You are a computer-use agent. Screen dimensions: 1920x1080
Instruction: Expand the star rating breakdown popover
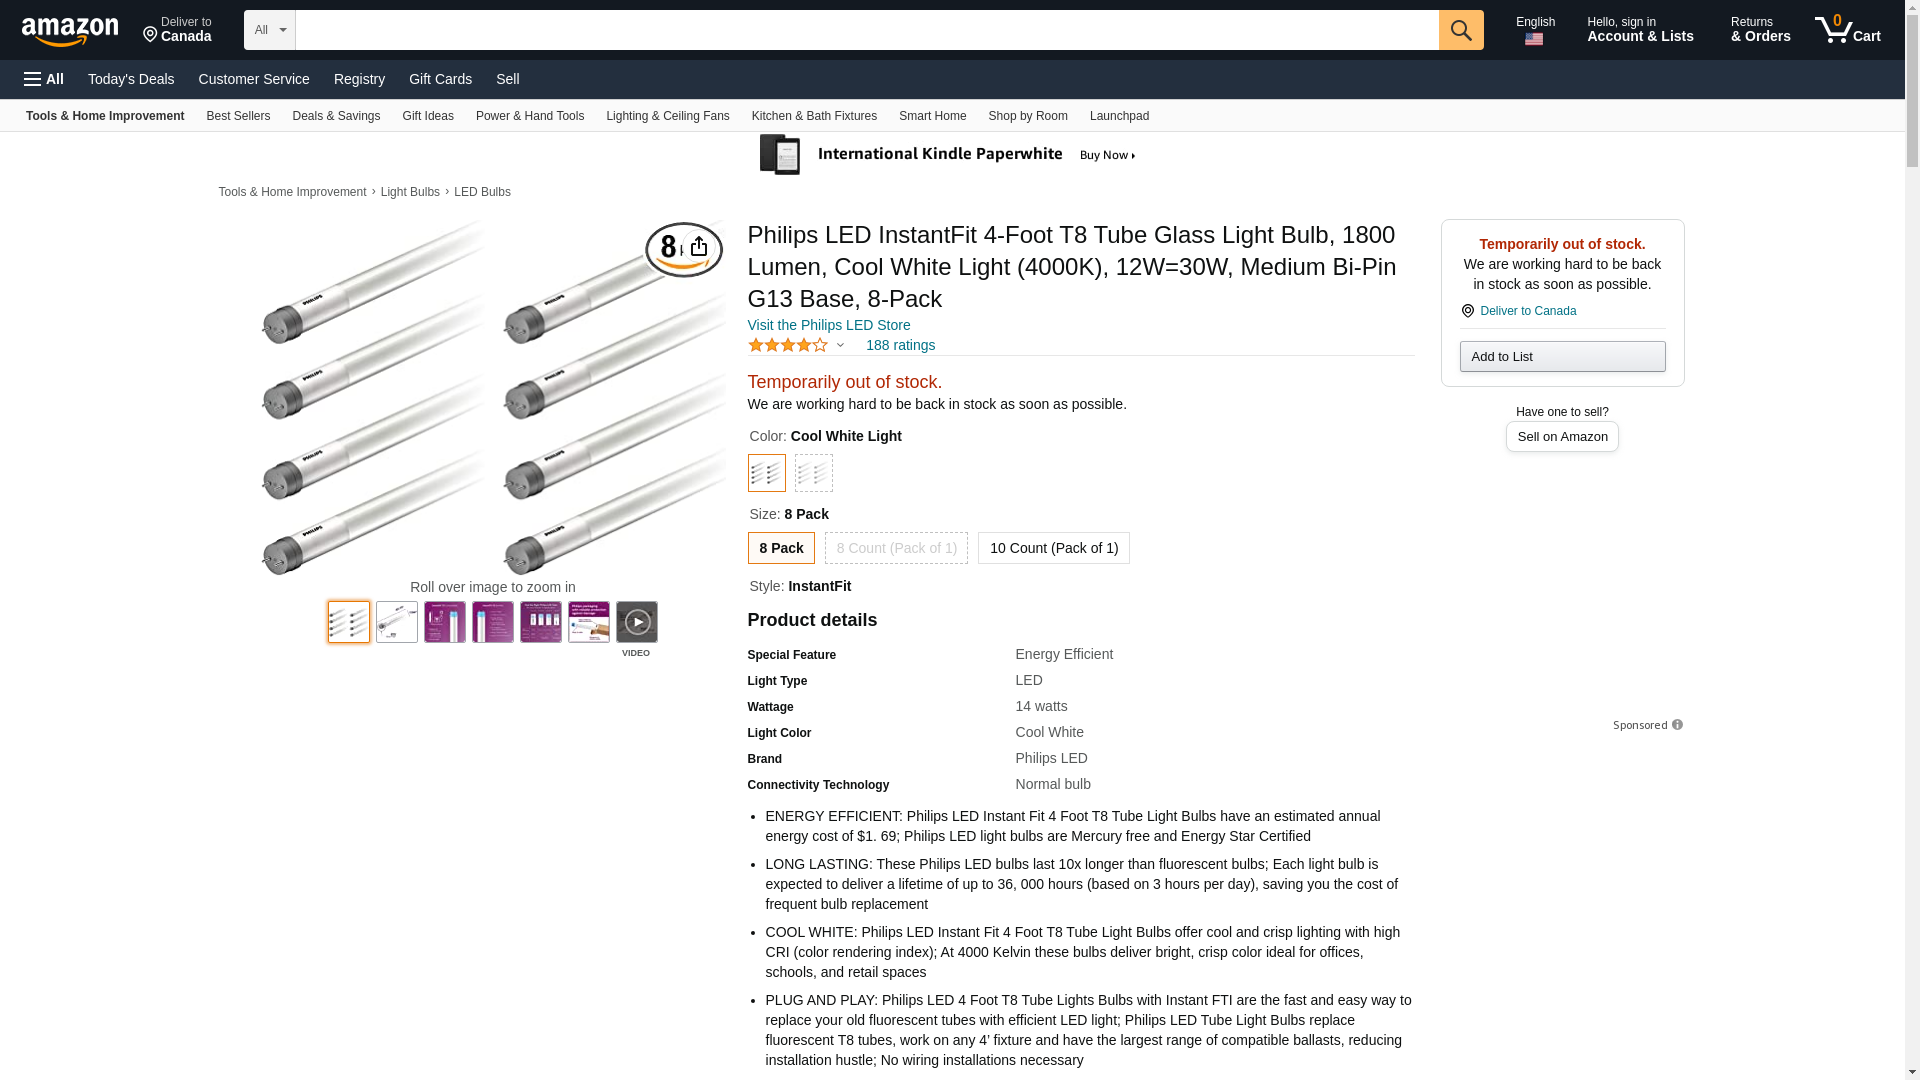click(840, 345)
